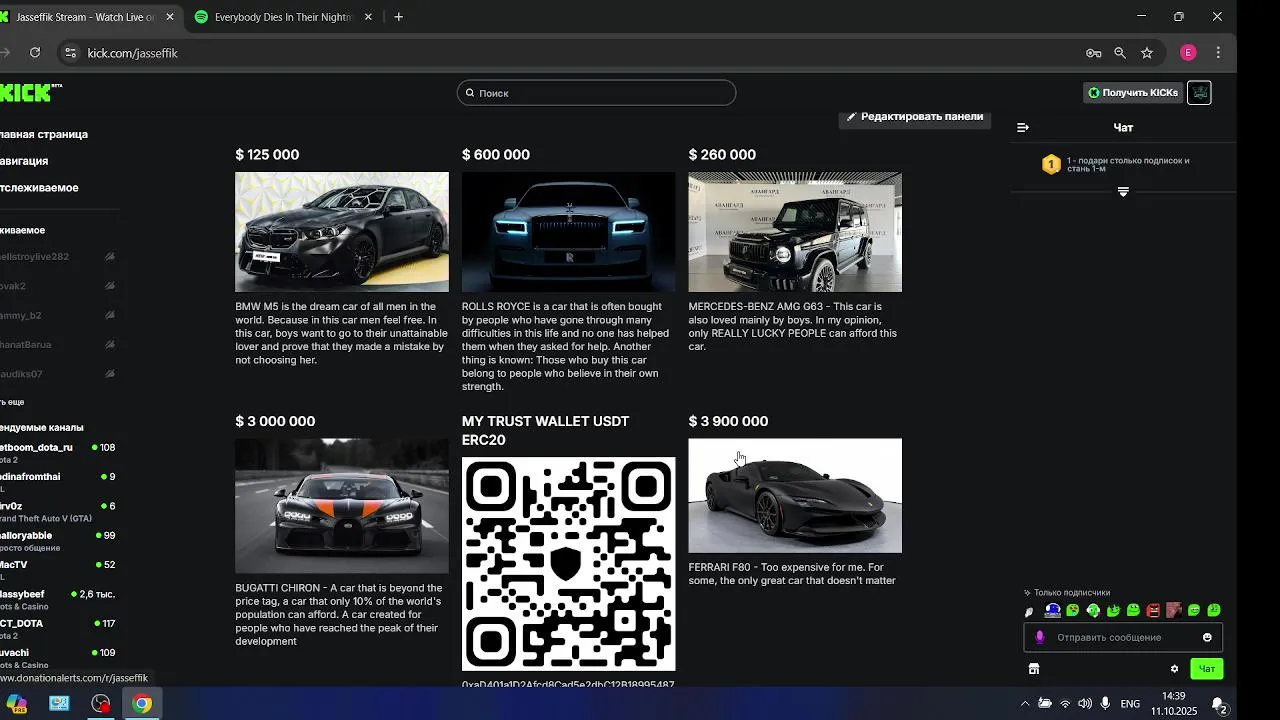Click the muted icon beside ovak2

[x=110, y=286]
